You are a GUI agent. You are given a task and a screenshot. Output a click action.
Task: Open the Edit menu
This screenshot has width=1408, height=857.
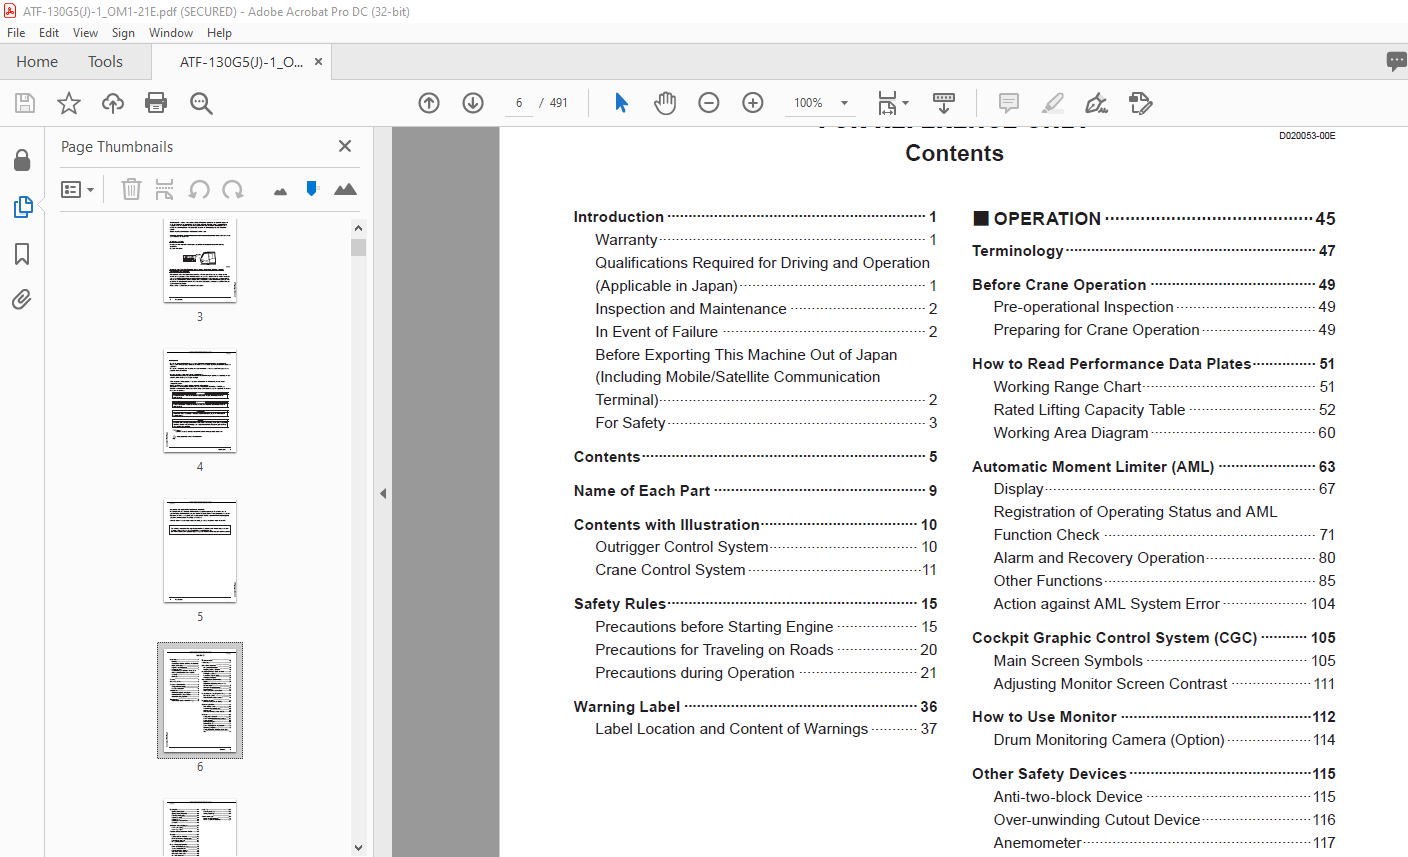coord(49,33)
